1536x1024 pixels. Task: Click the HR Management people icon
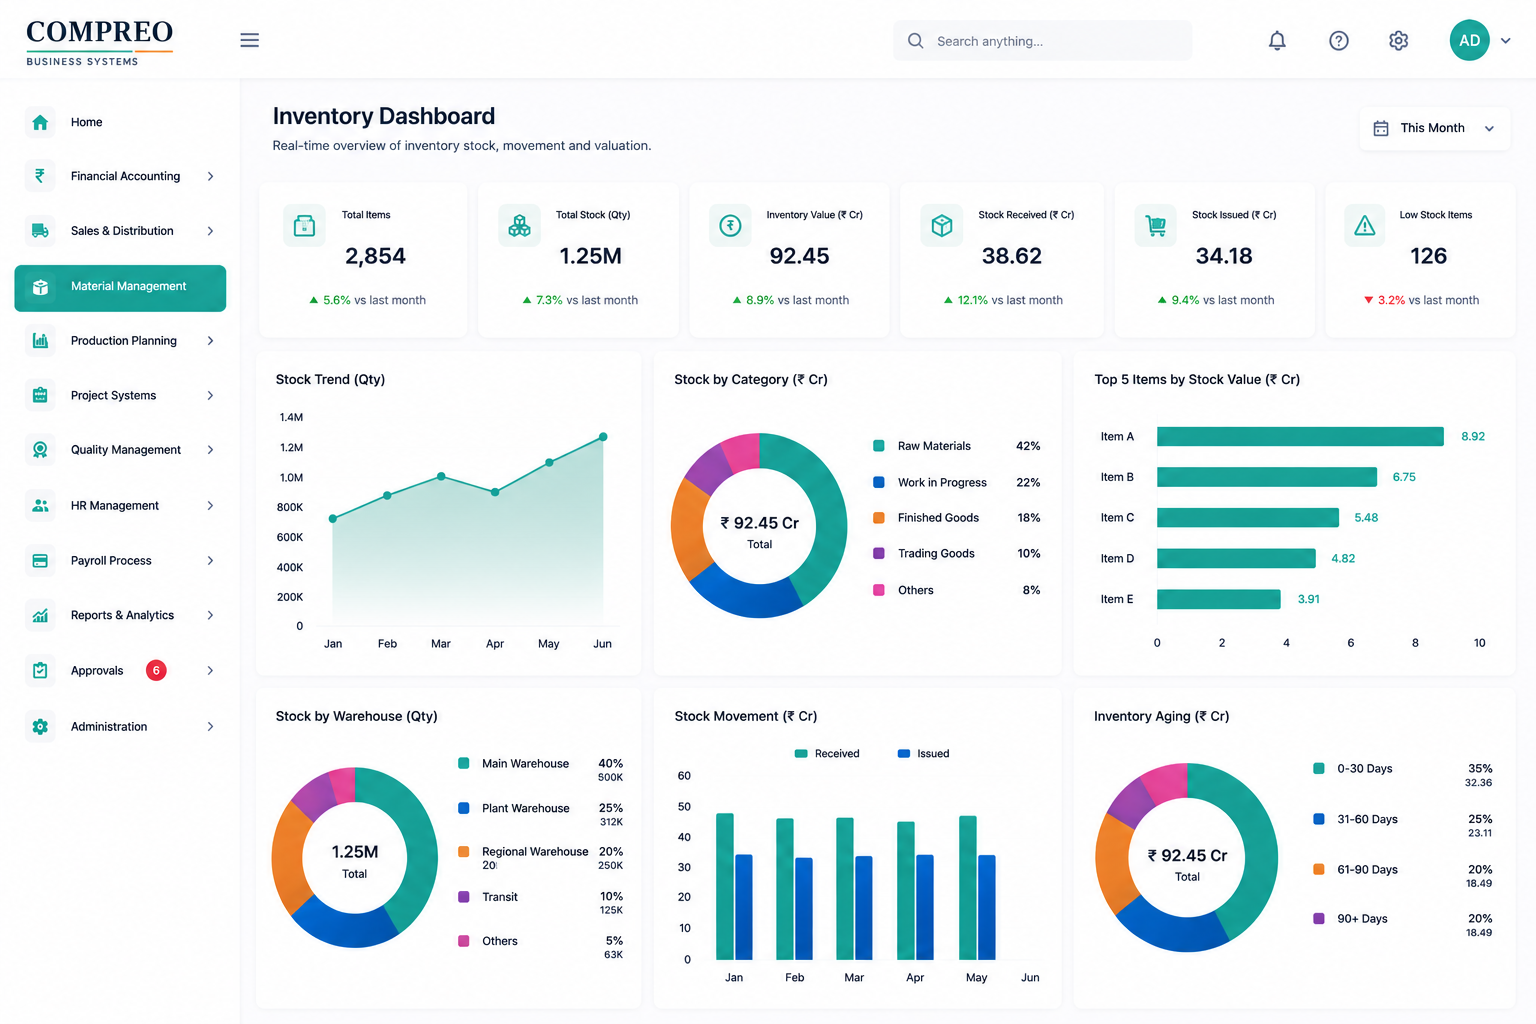pyautogui.click(x=40, y=505)
